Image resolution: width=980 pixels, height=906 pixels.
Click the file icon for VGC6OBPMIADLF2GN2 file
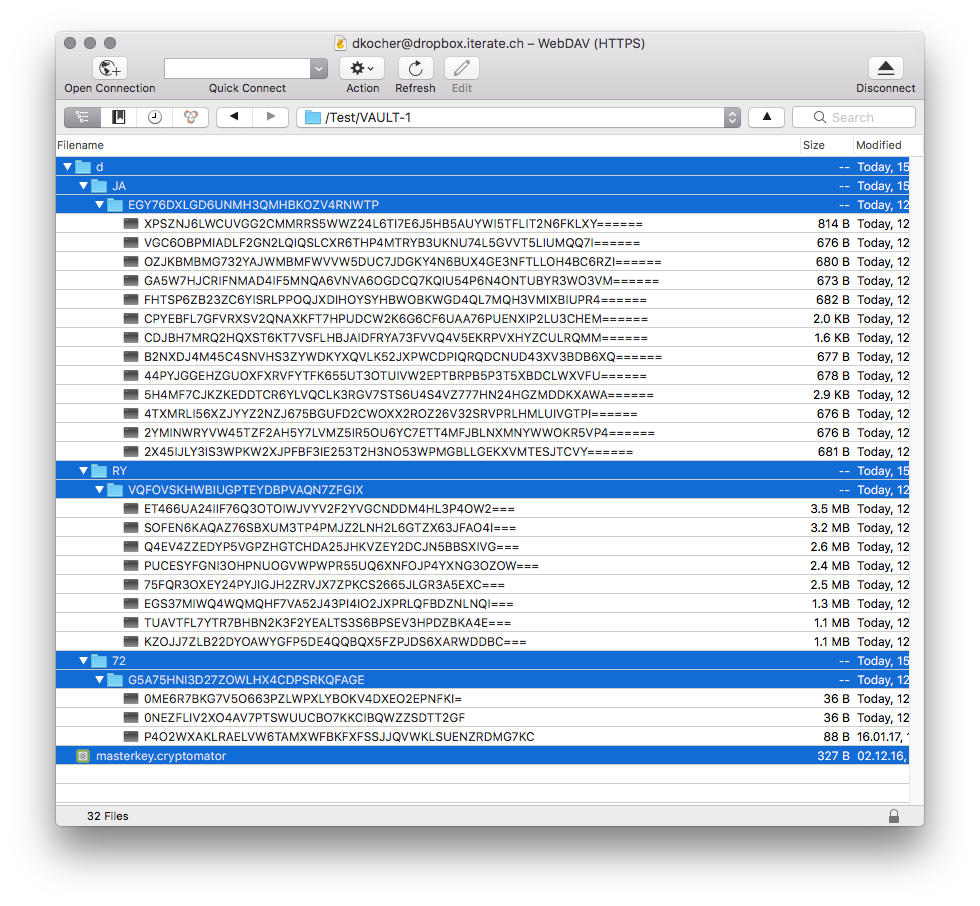tap(131, 242)
